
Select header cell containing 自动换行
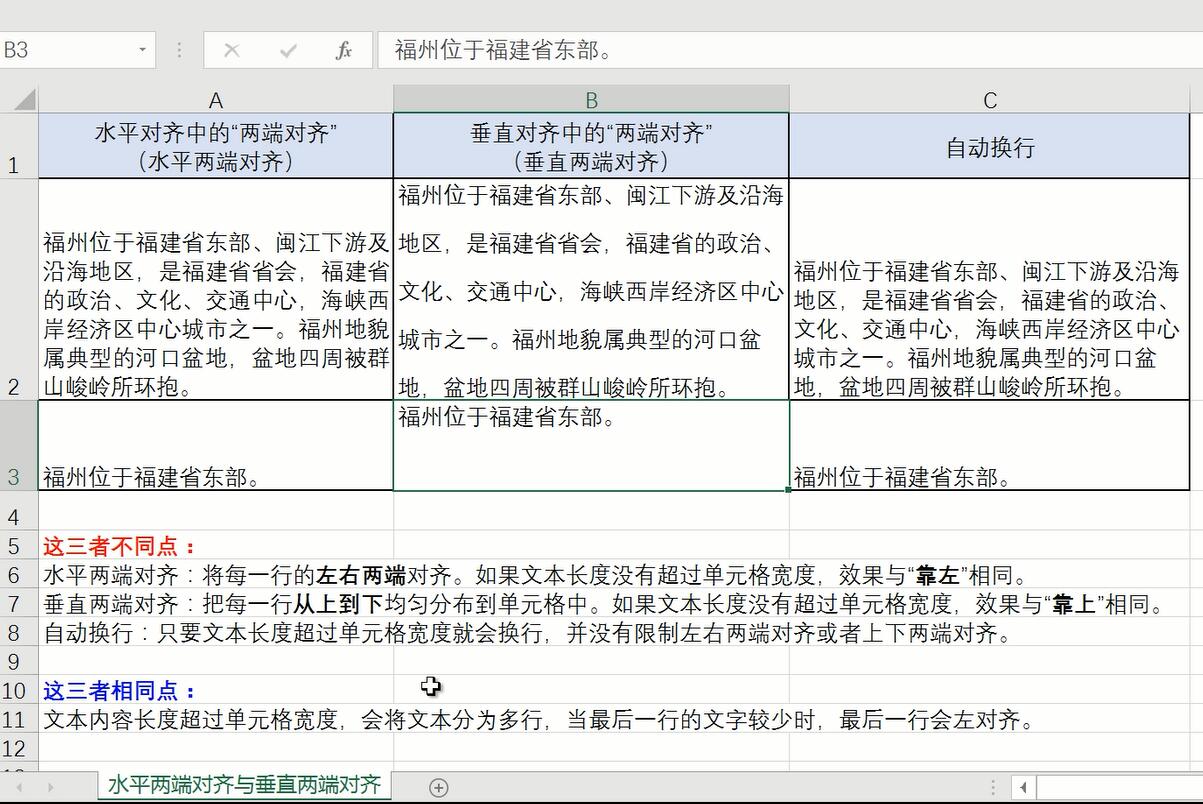(989, 147)
